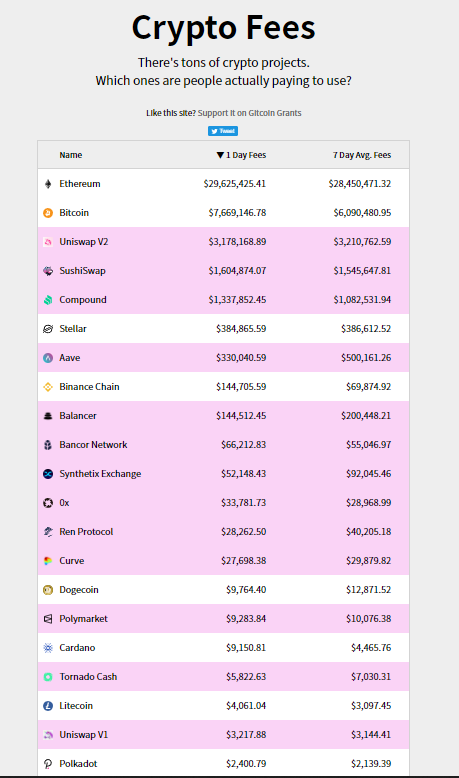The width and height of the screenshot is (459, 778).
Task: Click the Stellar logo icon
Action: coord(48,329)
